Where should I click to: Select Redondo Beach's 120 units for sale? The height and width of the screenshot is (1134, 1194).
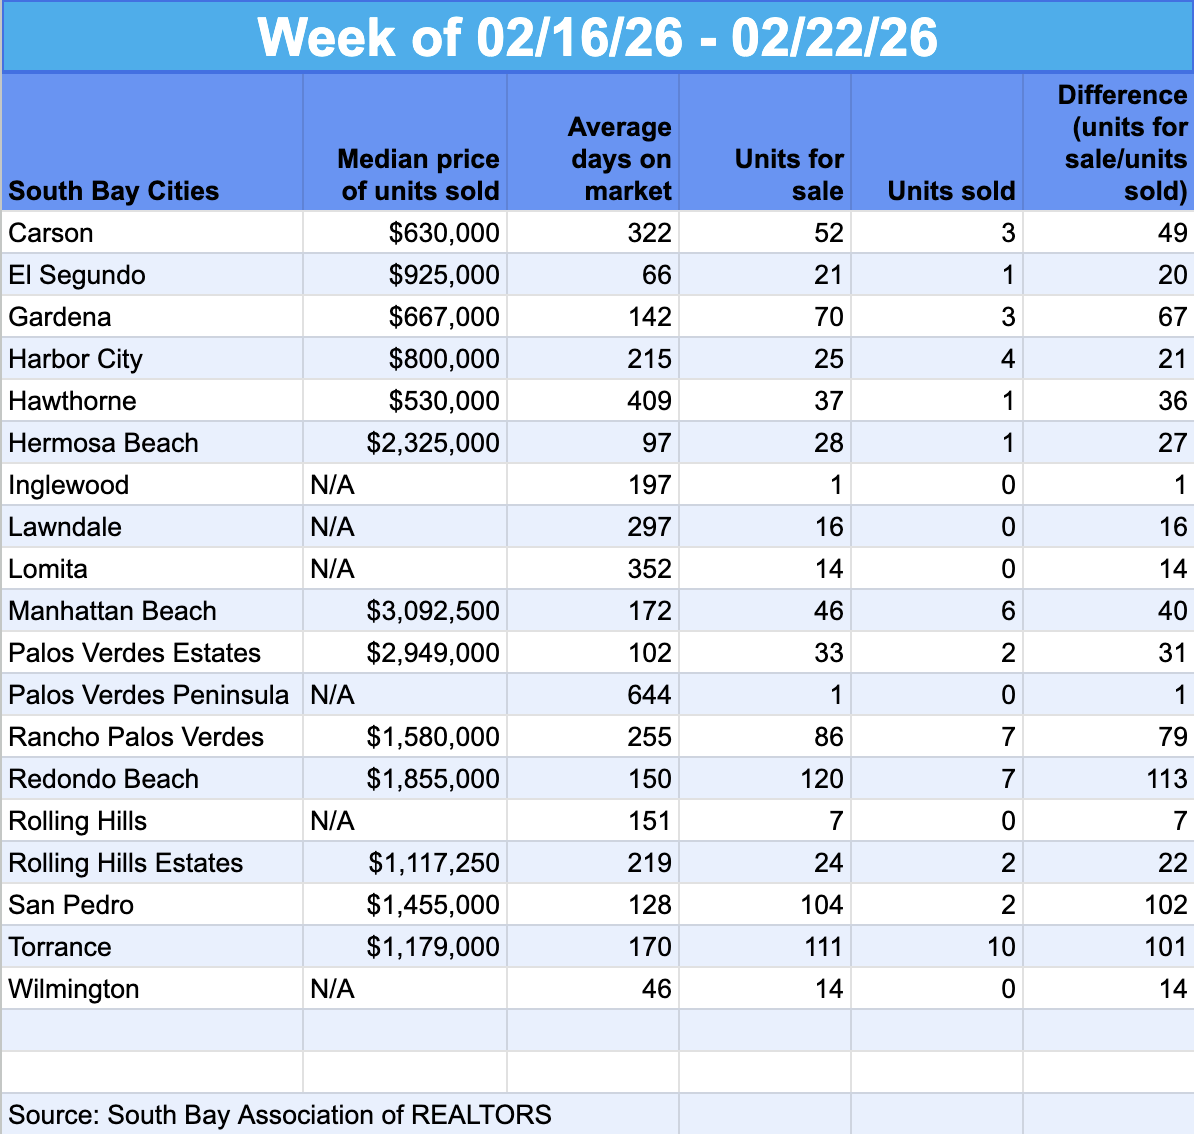pyautogui.click(x=820, y=779)
